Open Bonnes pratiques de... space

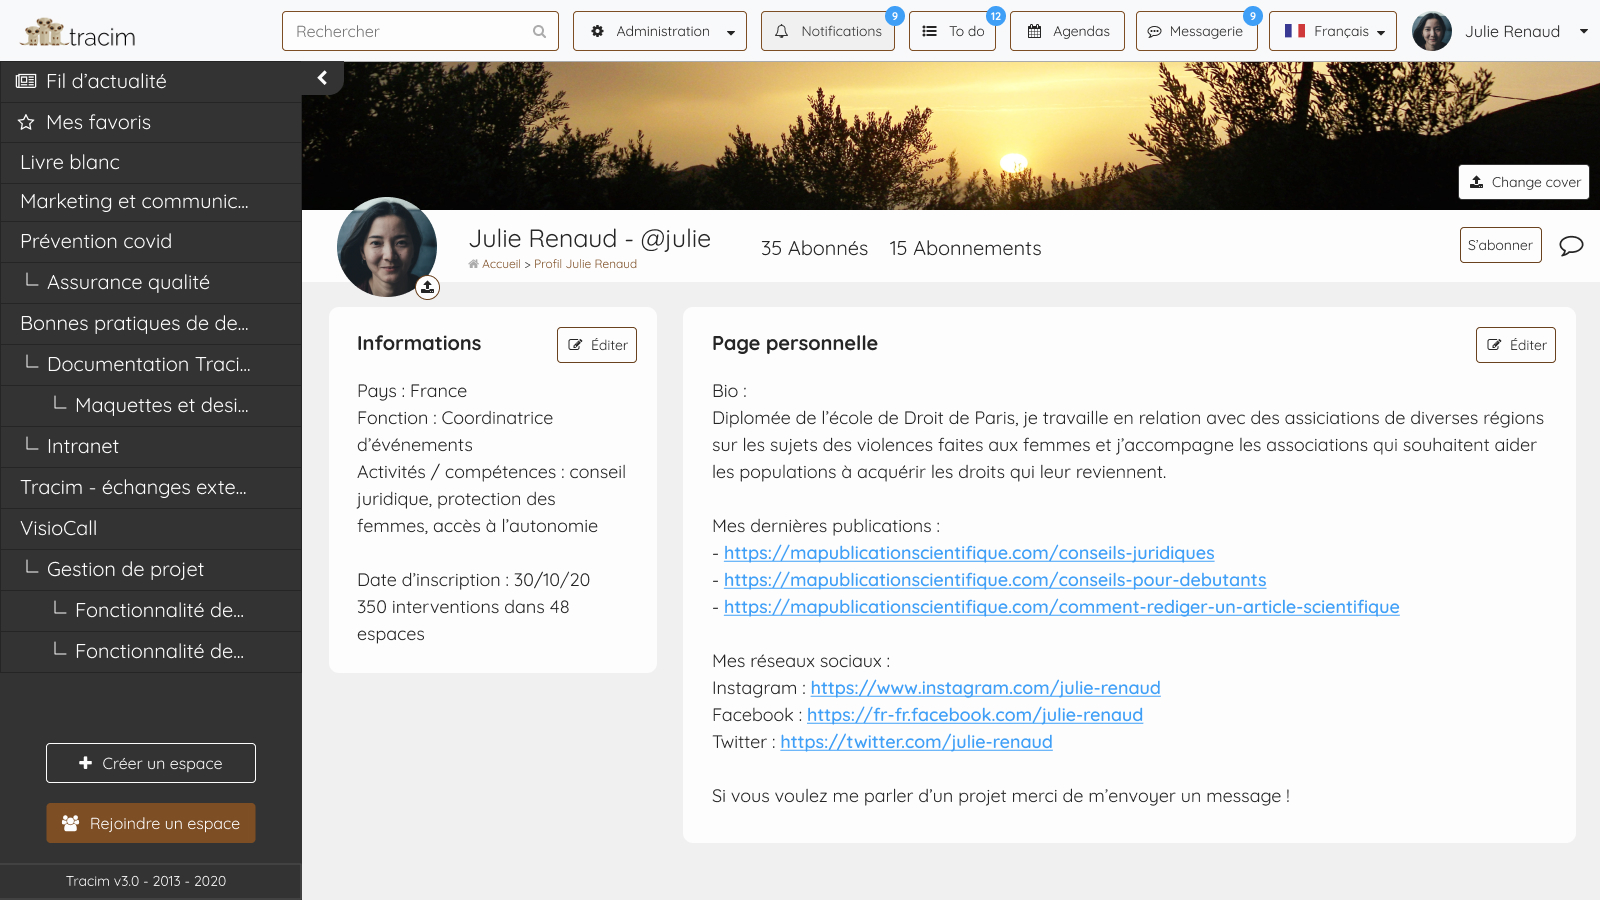pyautogui.click(x=151, y=324)
